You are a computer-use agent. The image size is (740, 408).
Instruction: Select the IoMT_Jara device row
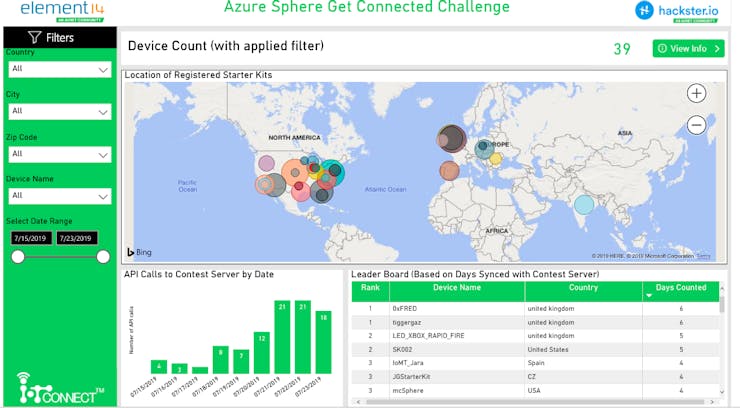coord(535,363)
